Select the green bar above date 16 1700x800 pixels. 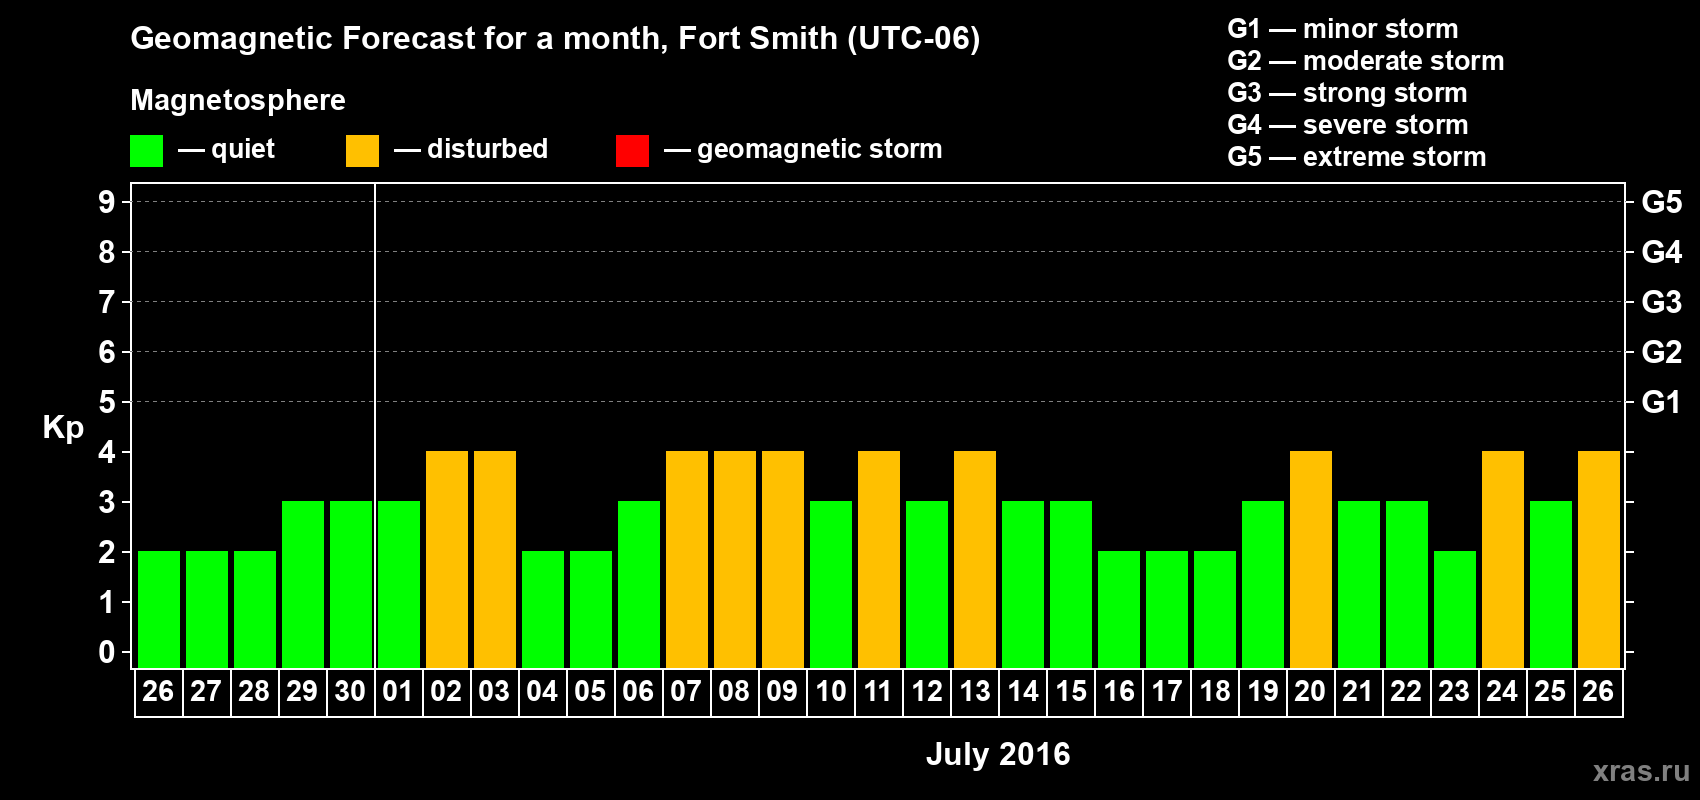click(1119, 609)
